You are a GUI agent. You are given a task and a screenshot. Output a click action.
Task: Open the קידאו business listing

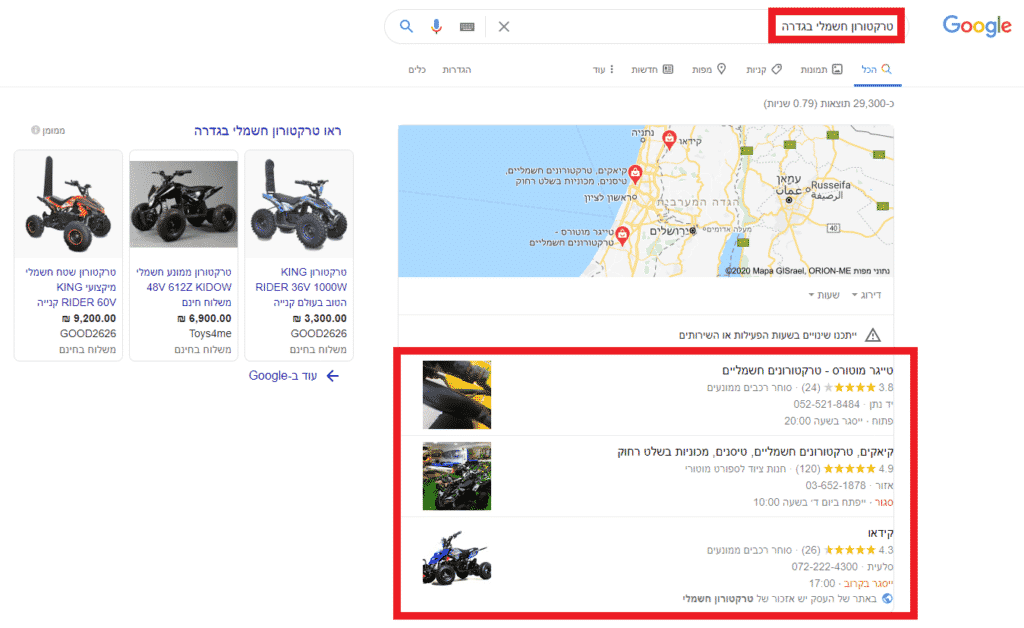pyautogui.click(x=880, y=533)
